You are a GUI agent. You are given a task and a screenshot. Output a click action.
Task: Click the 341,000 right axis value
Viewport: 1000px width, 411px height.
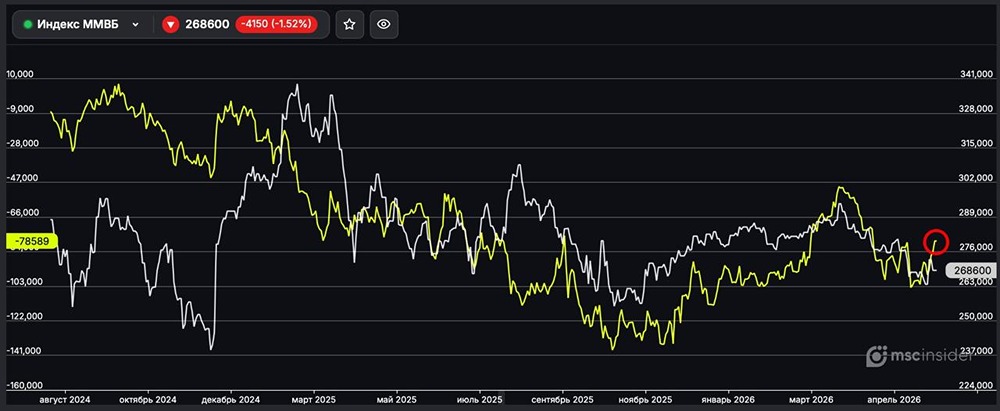click(x=976, y=75)
